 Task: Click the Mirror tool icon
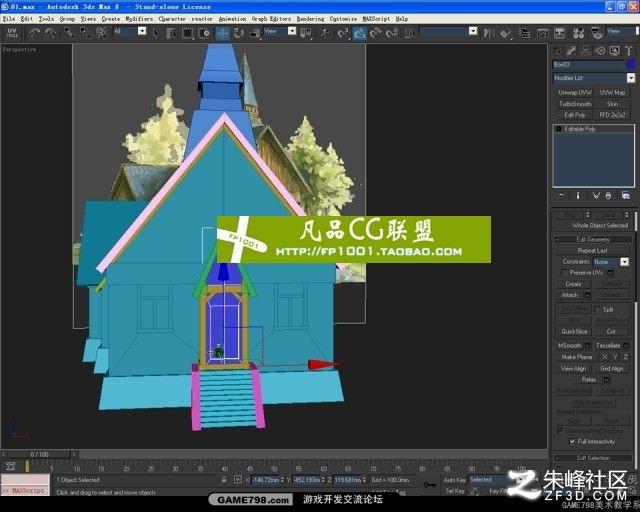pos(489,33)
